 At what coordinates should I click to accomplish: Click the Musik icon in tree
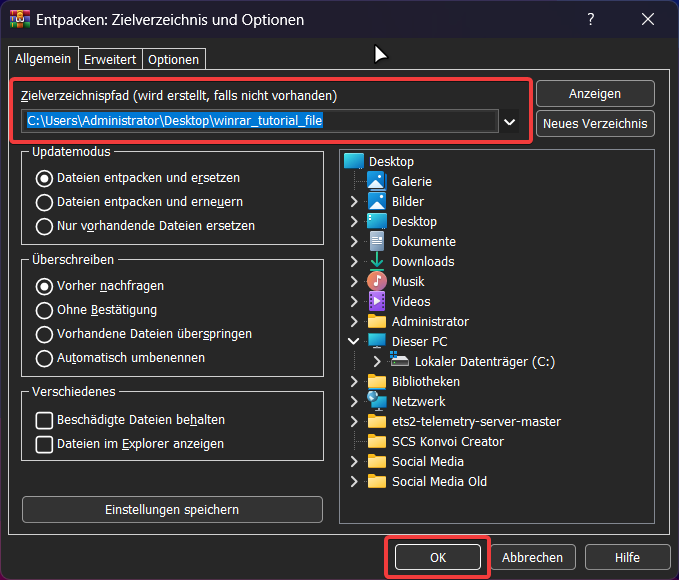(x=376, y=281)
